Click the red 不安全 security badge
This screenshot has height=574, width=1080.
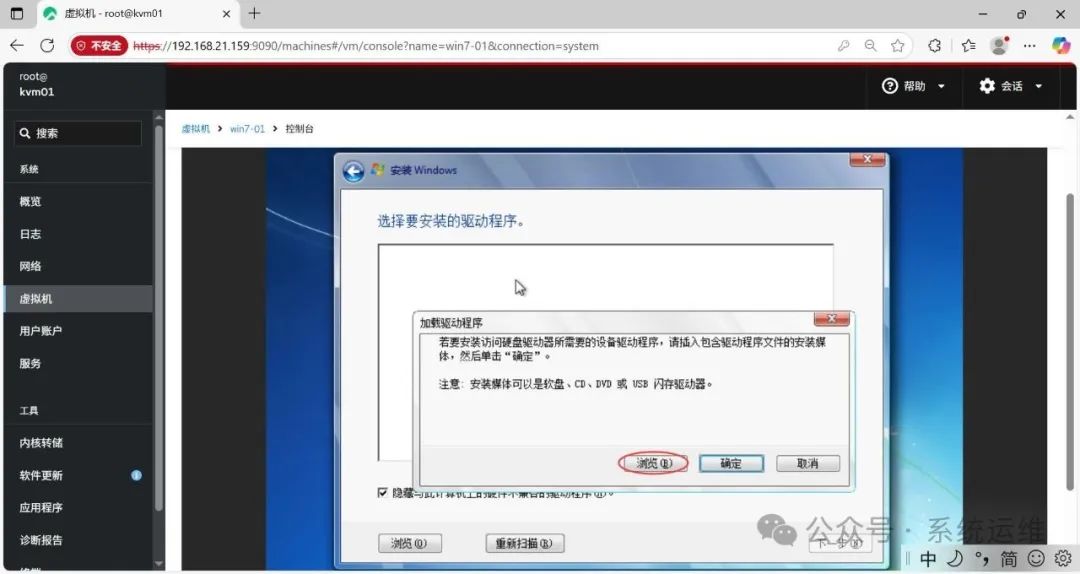(99, 45)
